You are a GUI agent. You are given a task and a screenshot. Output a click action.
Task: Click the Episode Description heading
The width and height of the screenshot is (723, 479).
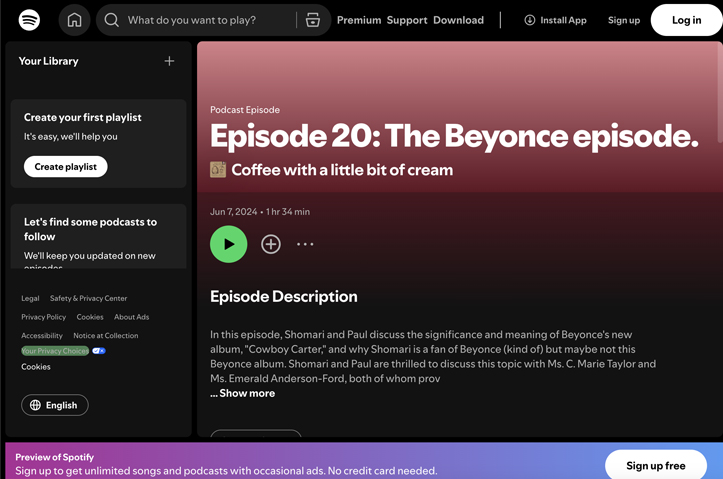point(284,296)
